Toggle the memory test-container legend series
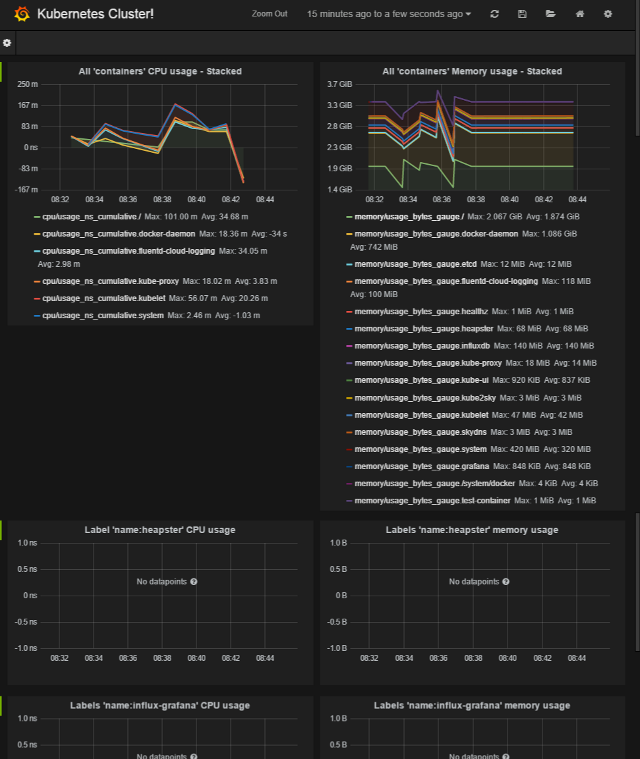This screenshot has width=640, height=759. point(432,501)
